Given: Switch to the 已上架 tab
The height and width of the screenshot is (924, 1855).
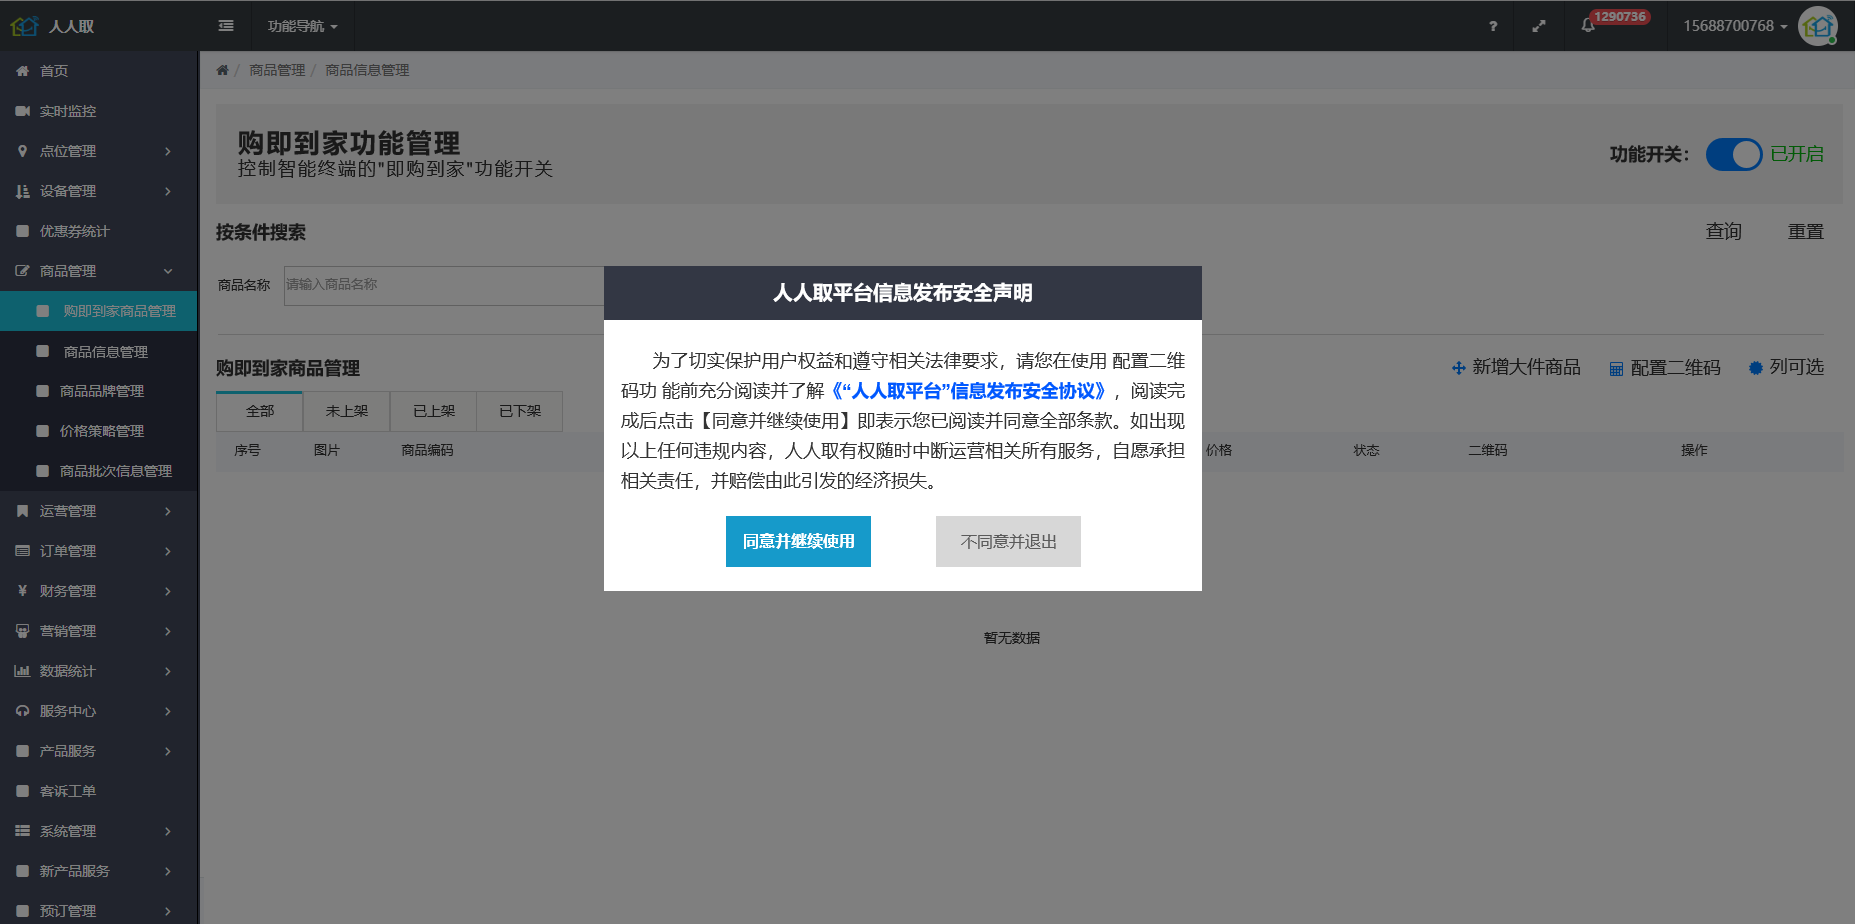Looking at the screenshot, I should click(x=434, y=411).
